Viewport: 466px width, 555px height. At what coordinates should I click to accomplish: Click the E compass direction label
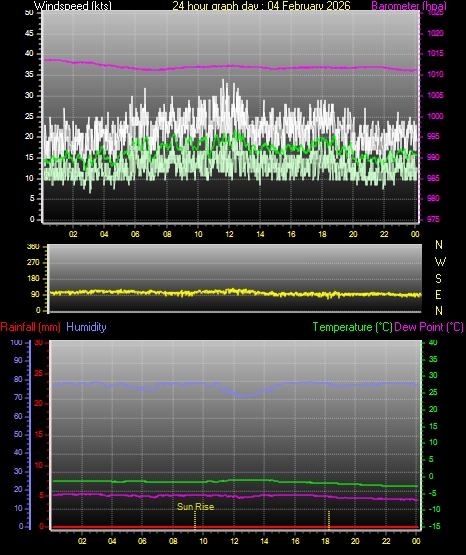(x=438, y=295)
